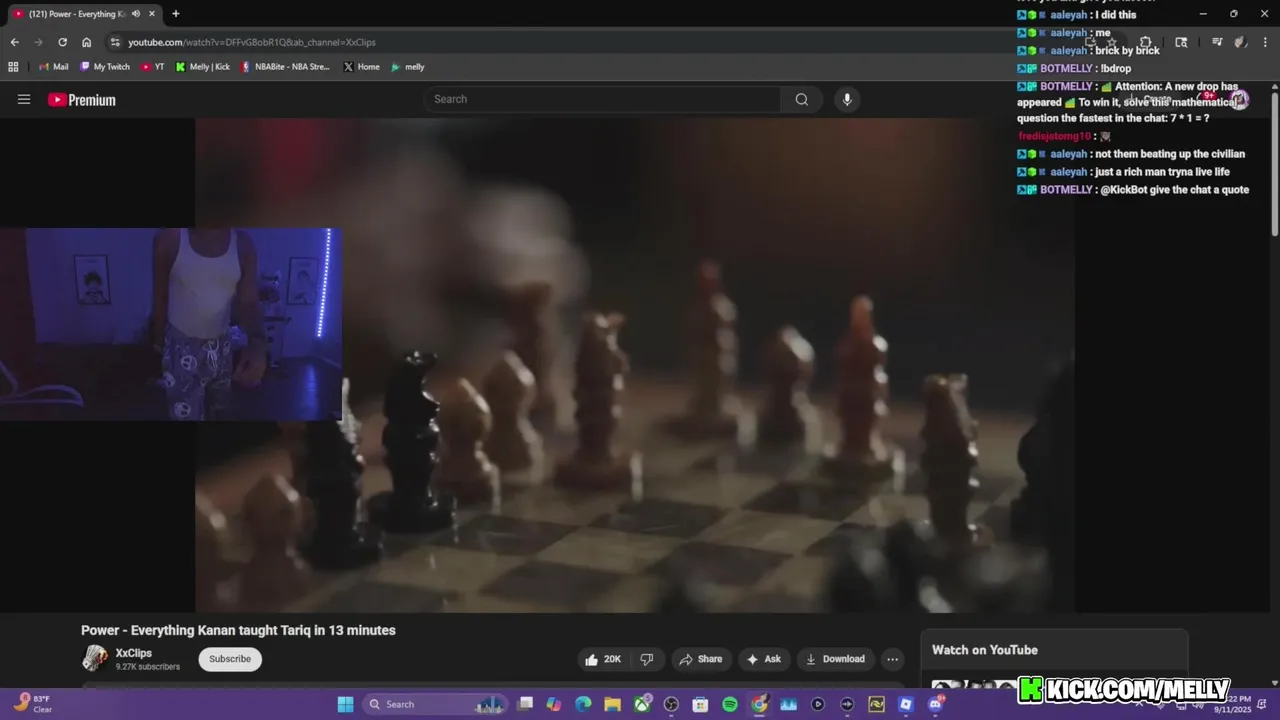Open the melly bookmark
Viewport: 1280px width, 720px height.
(x=408, y=67)
